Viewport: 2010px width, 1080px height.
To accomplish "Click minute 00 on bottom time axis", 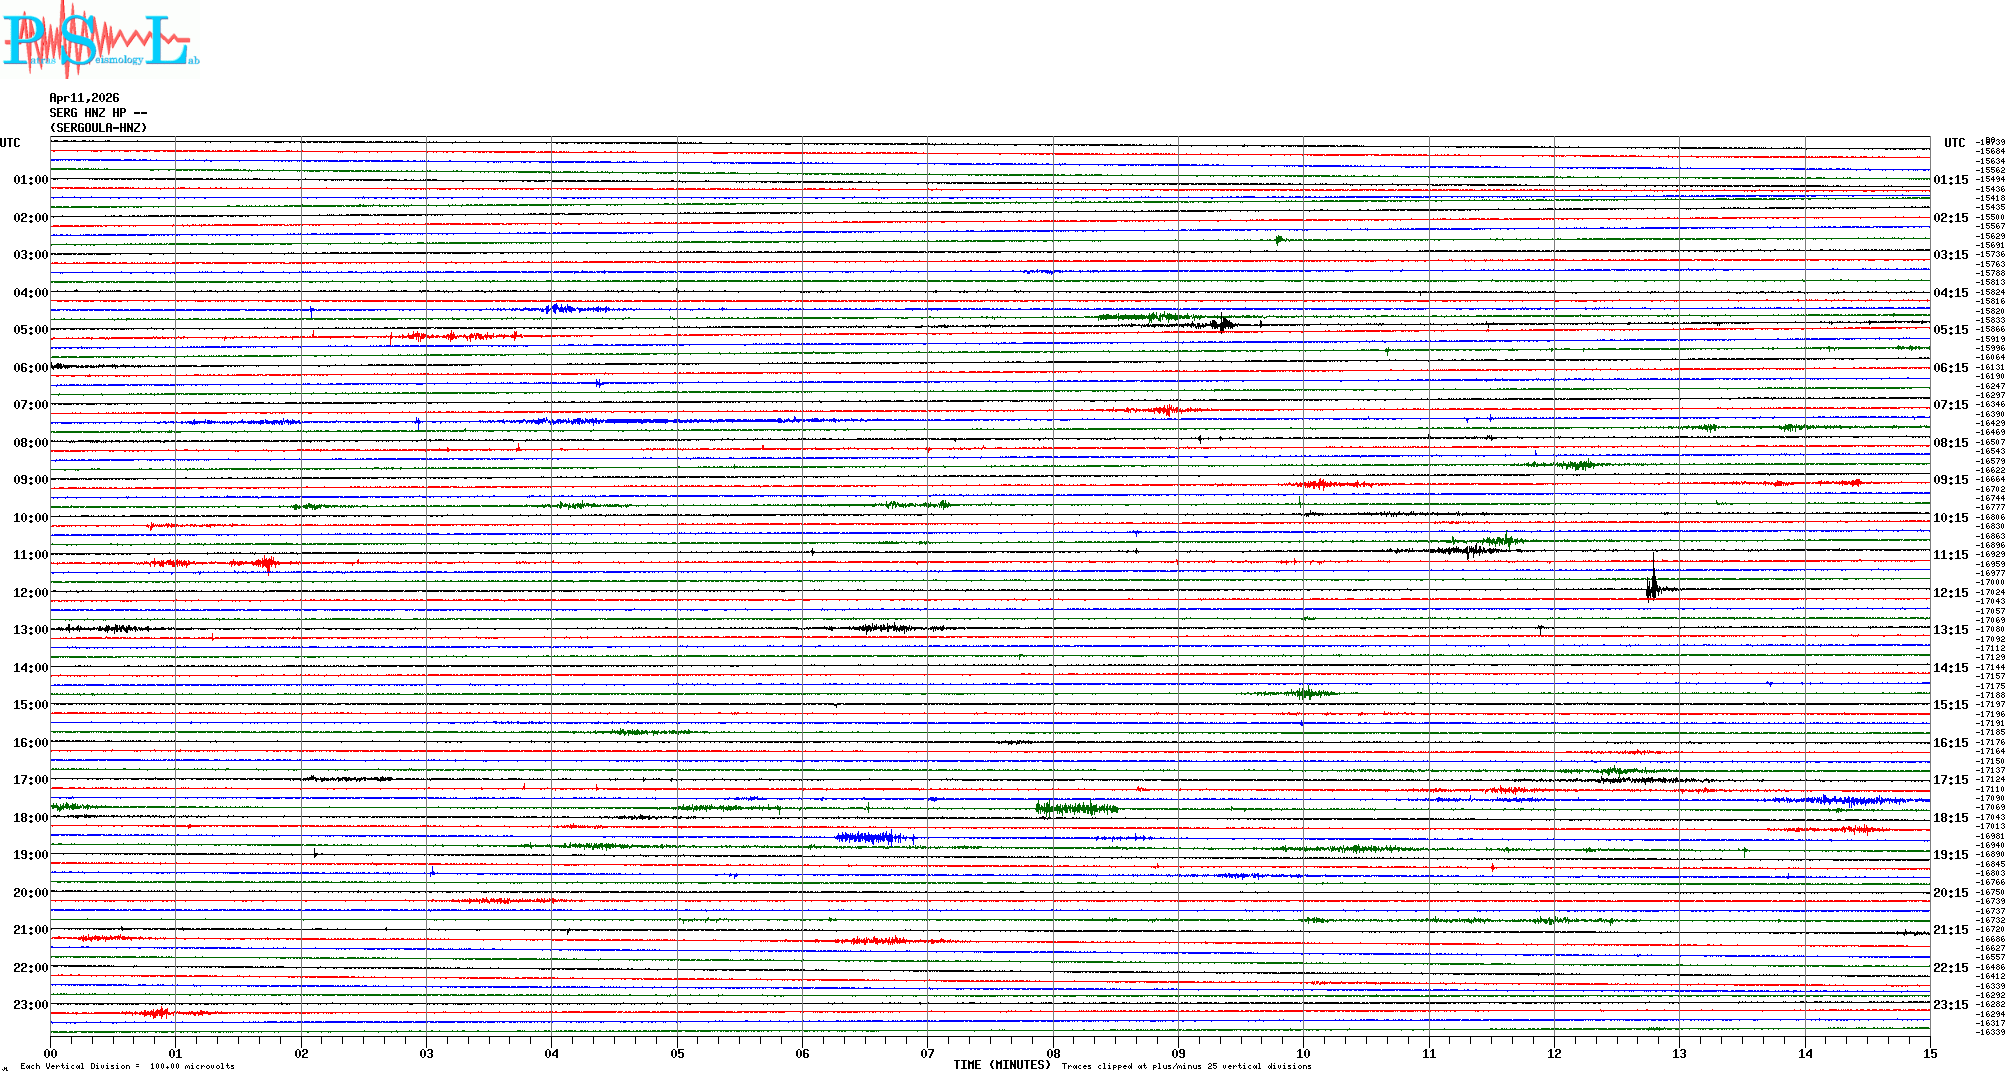I will pyautogui.click(x=51, y=1053).
